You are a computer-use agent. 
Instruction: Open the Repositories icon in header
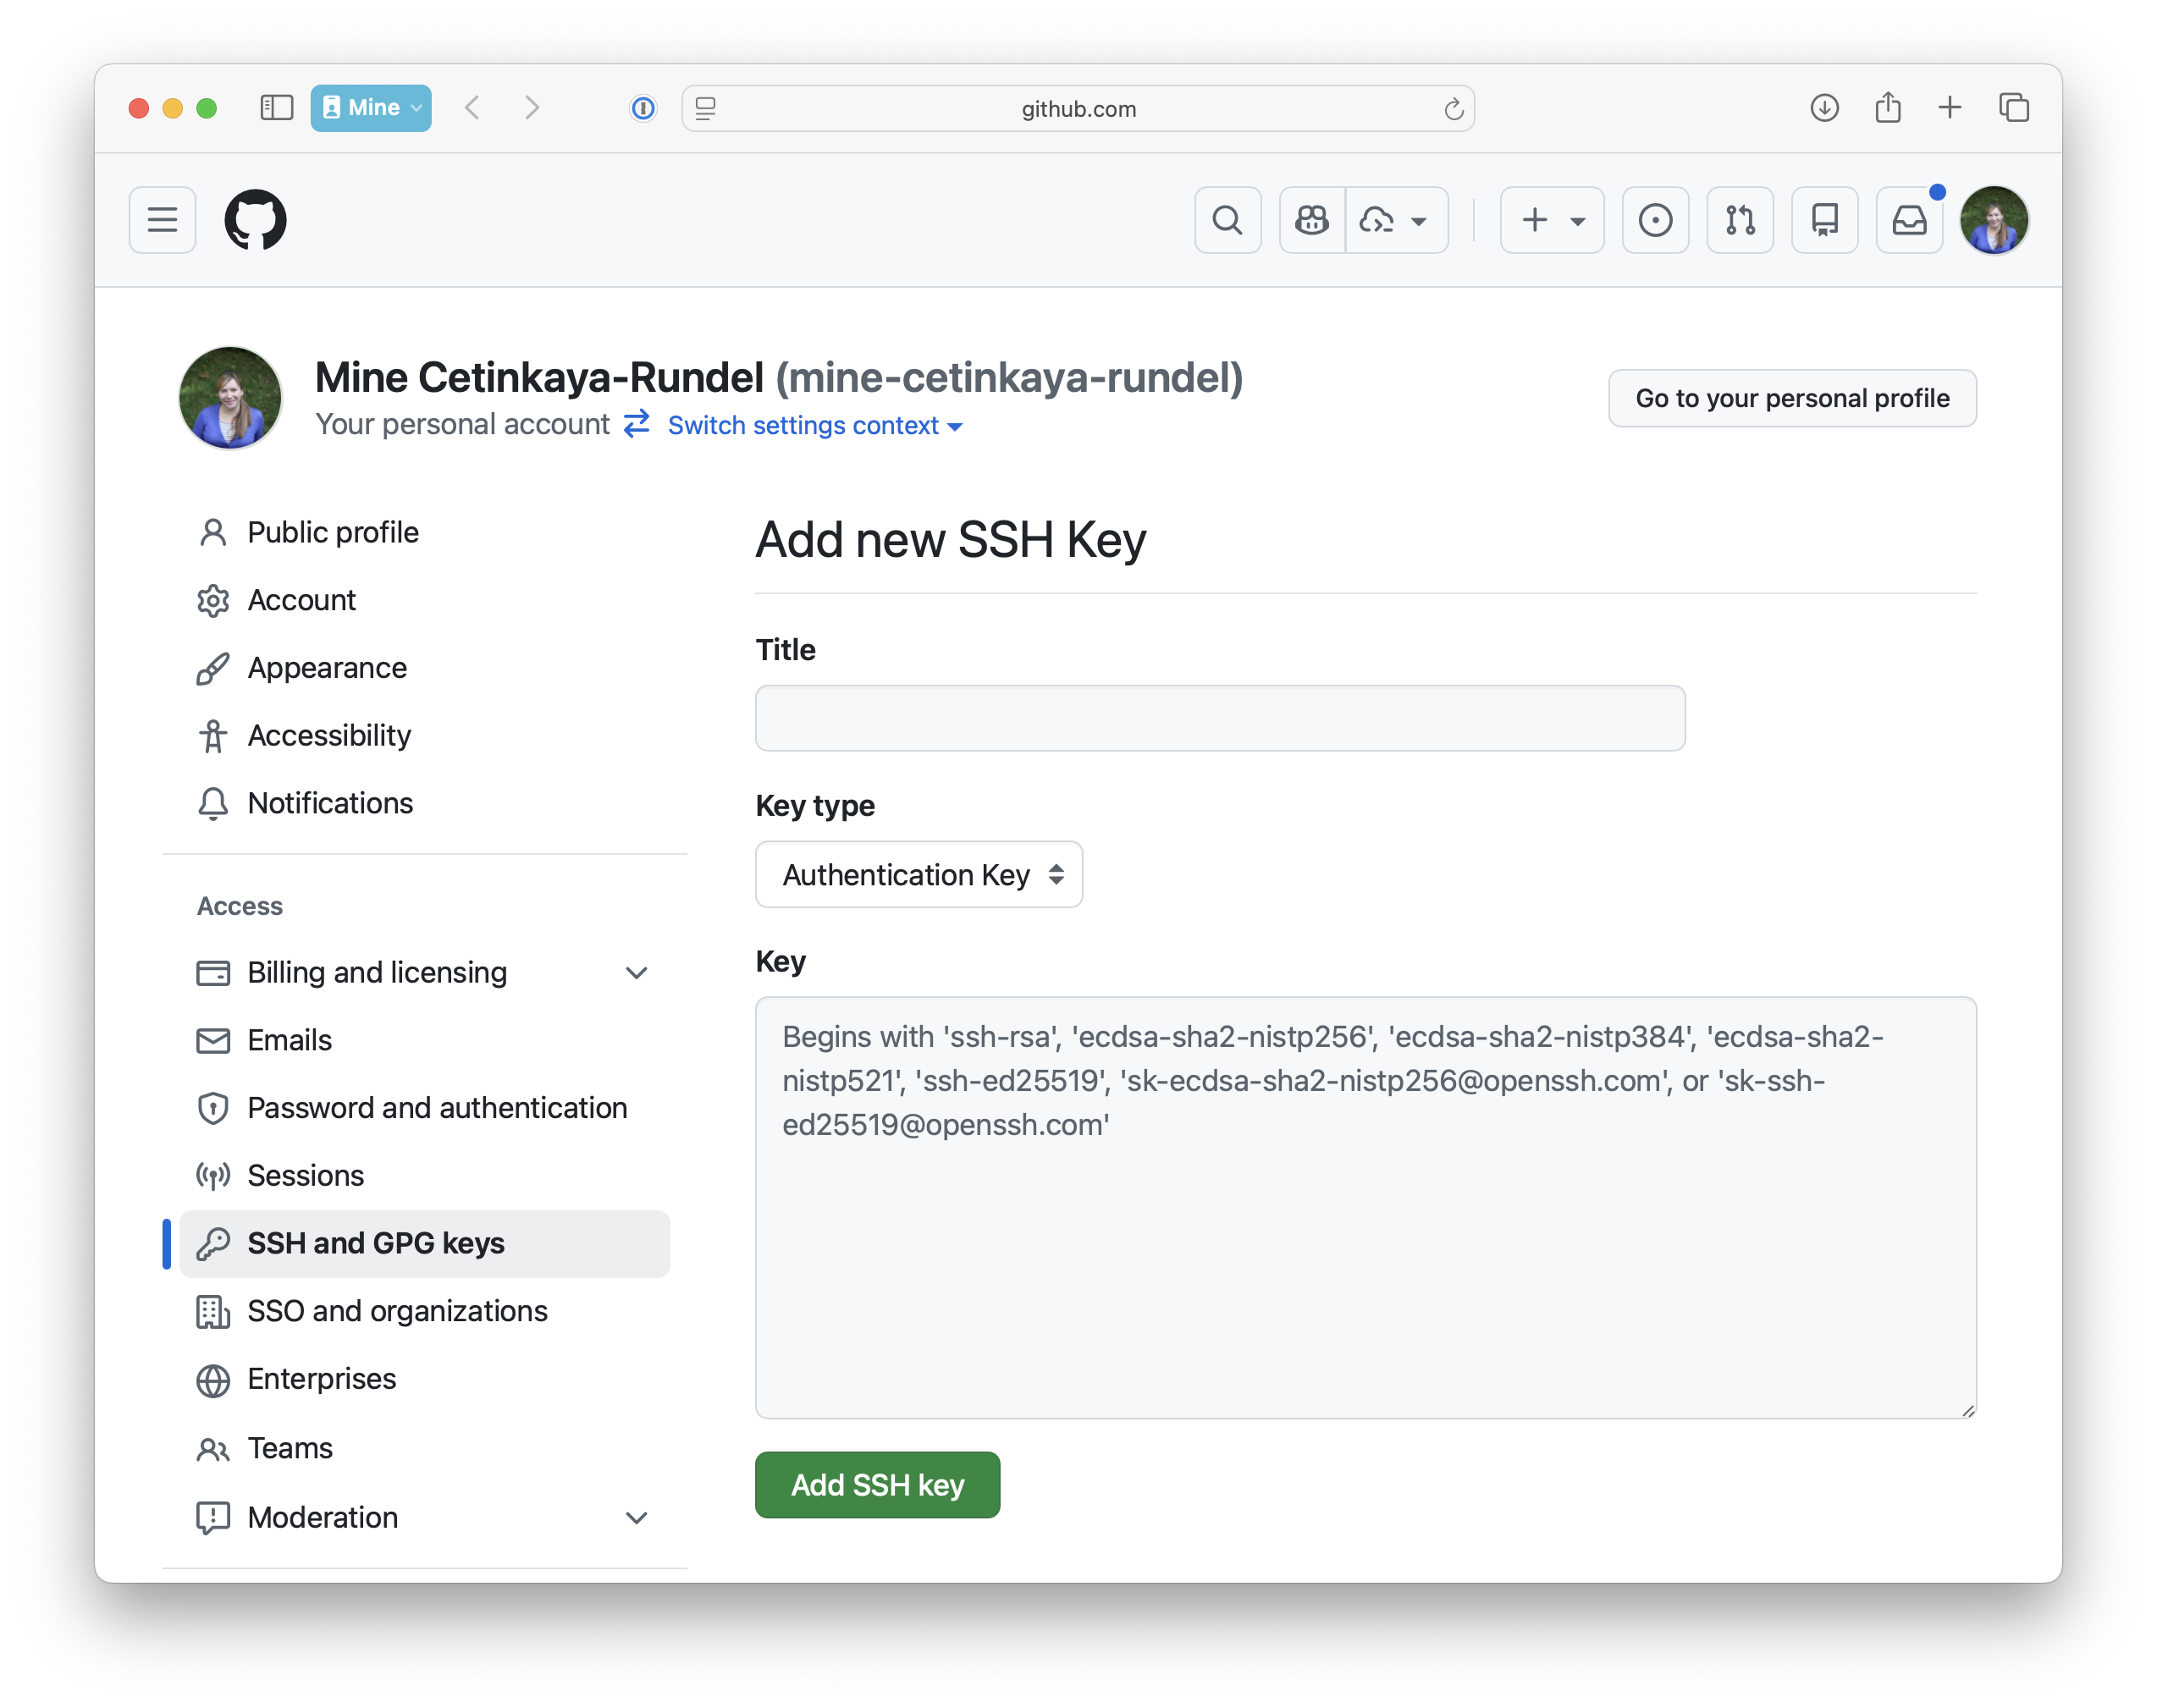pyautogui.click(x=1824, y=220)
